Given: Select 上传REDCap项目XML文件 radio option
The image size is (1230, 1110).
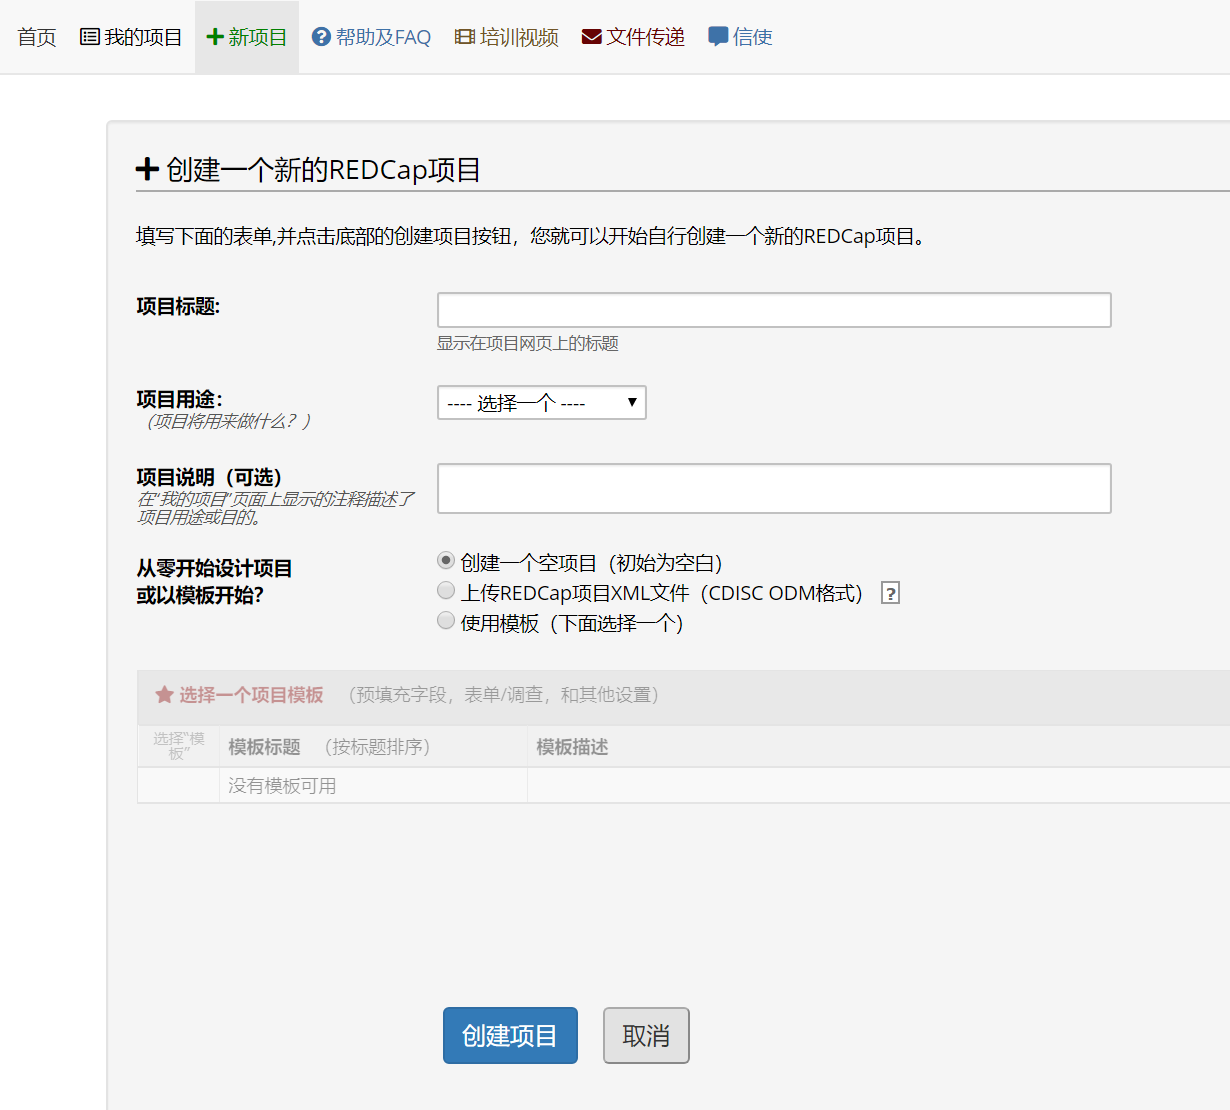Looking at the screenshot, I should (x=446, y=591).
